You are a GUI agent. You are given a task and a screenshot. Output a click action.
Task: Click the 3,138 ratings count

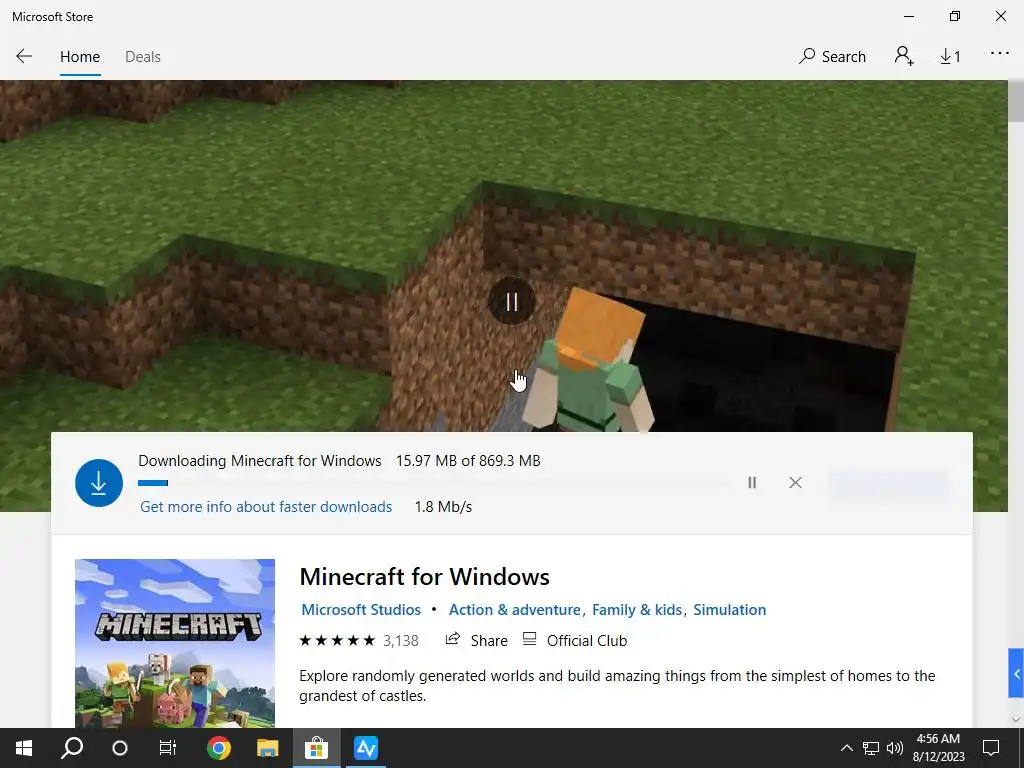click(x=400, y=641)
